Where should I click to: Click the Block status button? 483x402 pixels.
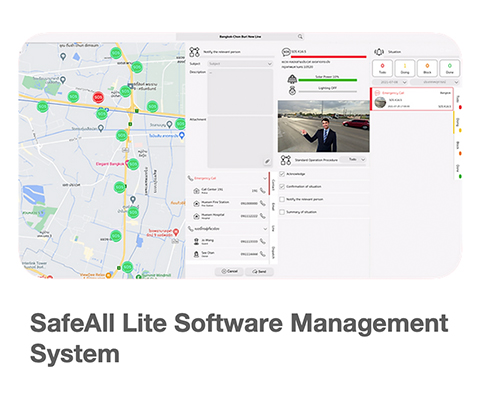(x=427, y=68)
